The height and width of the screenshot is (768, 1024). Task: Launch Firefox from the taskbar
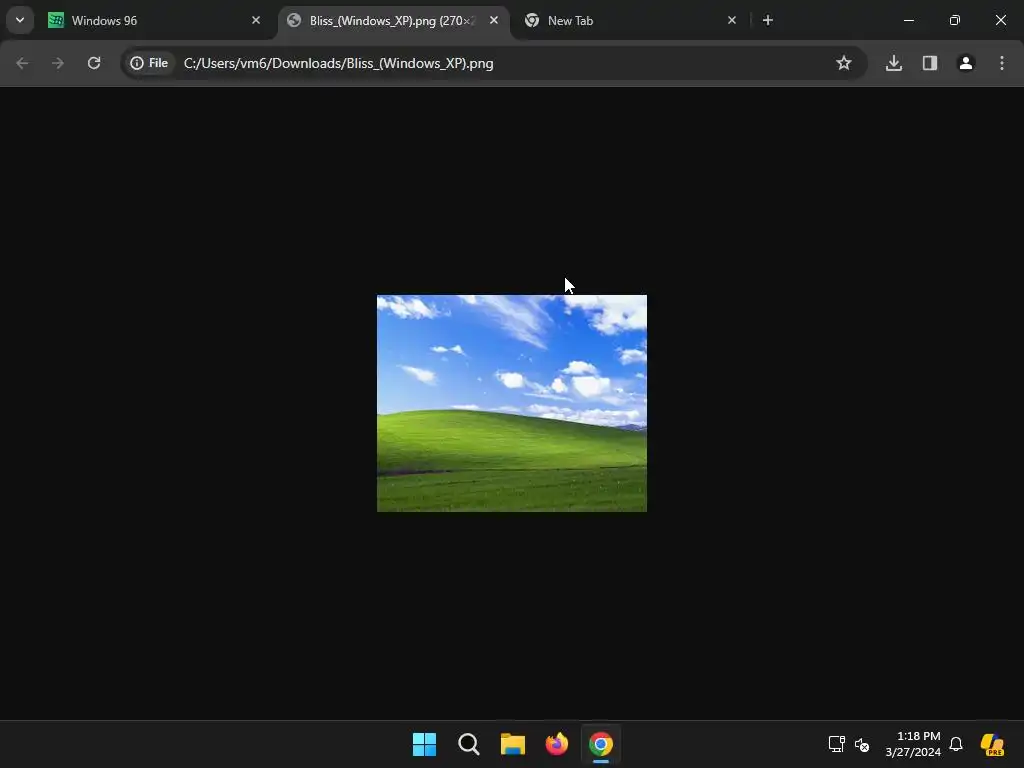(x=557, y=744)
